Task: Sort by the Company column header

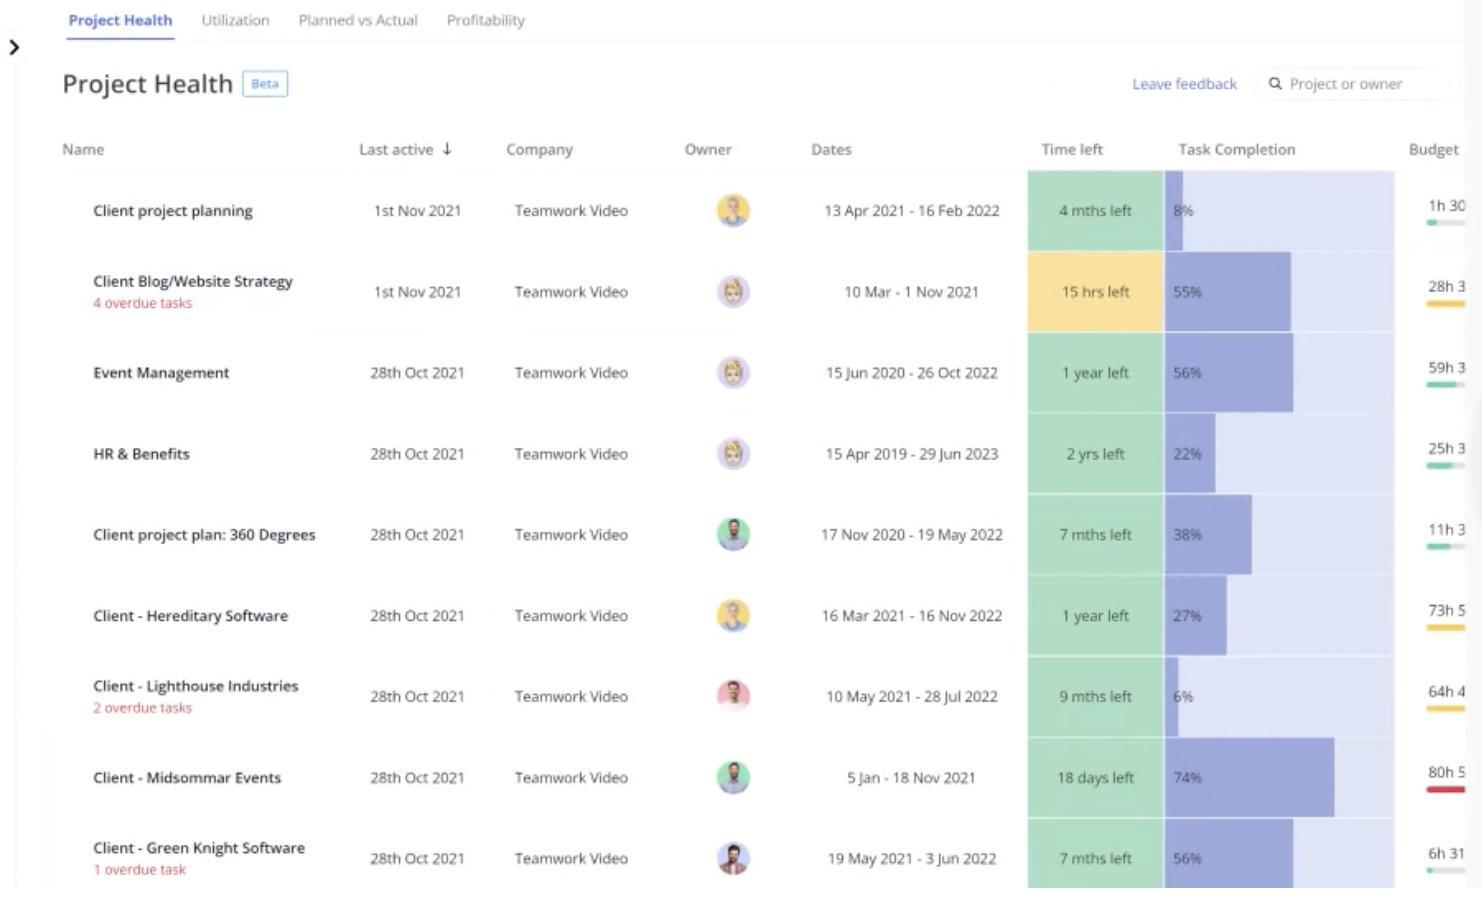Action: [539, 149]
